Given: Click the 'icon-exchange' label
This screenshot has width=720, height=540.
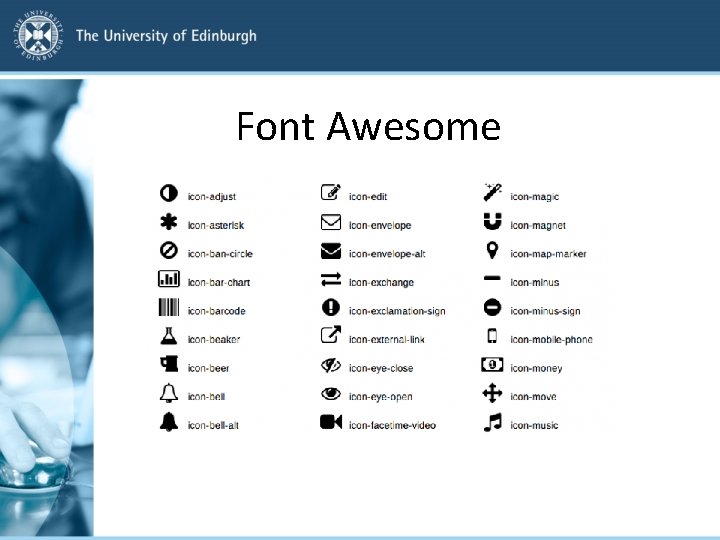Looking at the screenshot, I should click(381, 282).
